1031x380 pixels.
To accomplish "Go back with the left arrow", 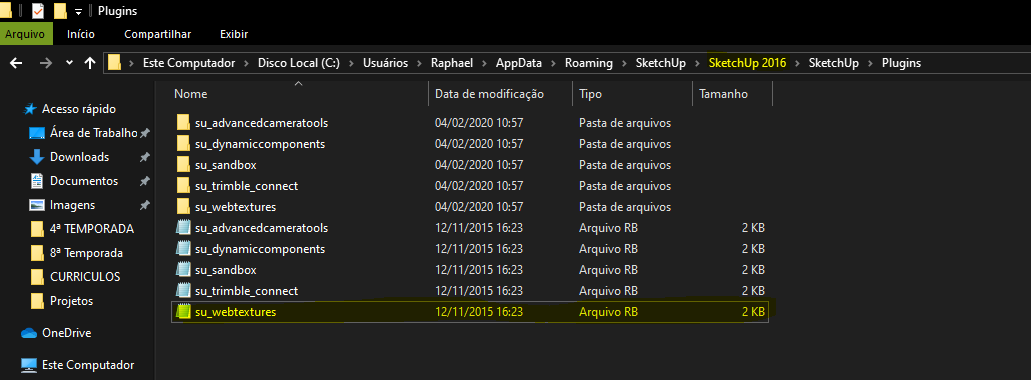I will tap(16, 63).
